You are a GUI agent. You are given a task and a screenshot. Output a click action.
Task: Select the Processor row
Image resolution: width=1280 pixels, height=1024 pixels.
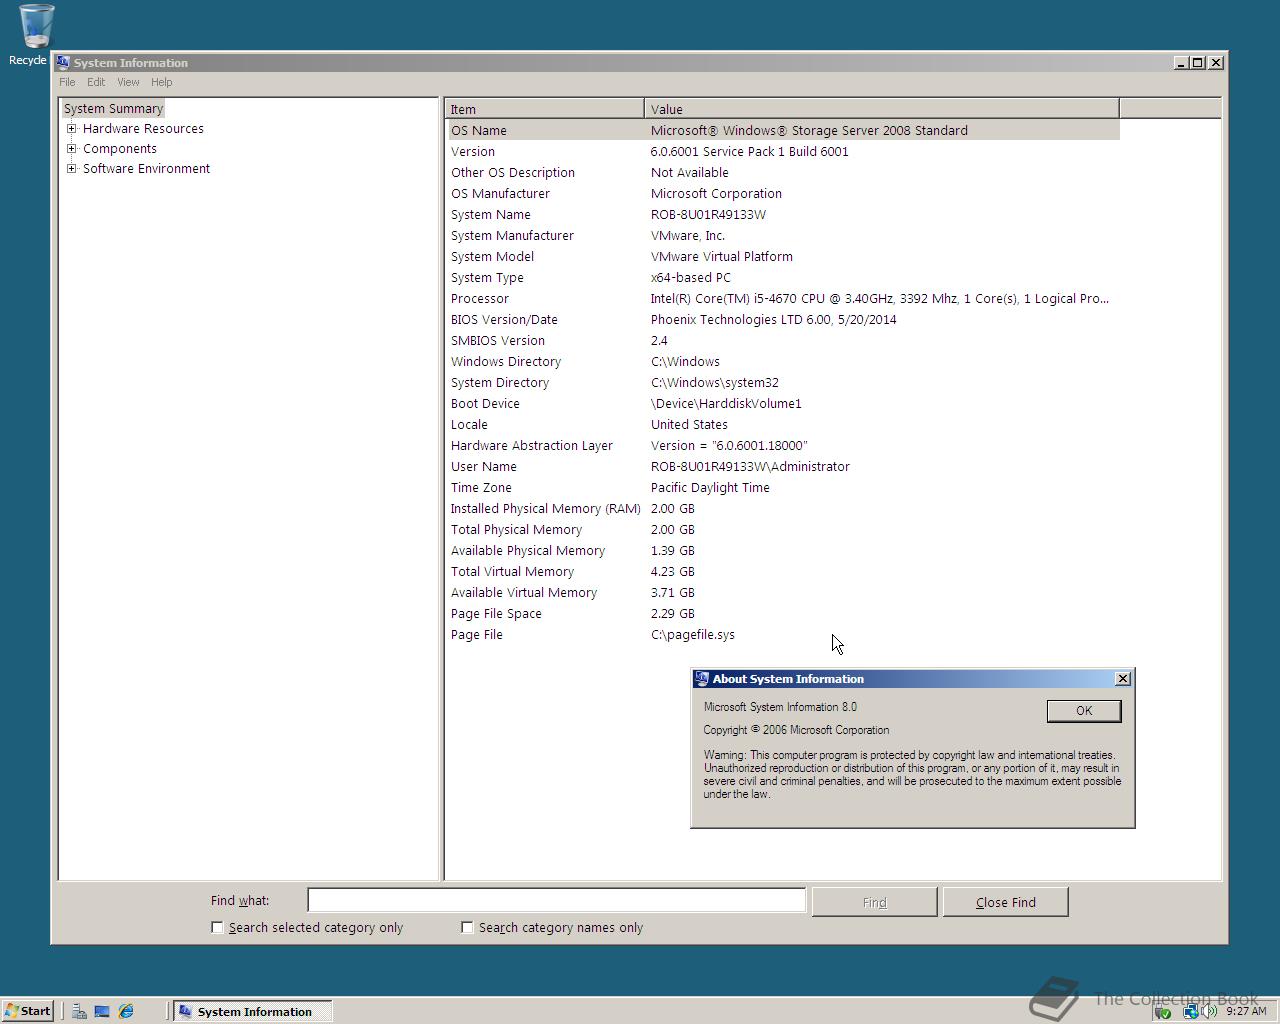pyautogui.click(x=783, y=298)
